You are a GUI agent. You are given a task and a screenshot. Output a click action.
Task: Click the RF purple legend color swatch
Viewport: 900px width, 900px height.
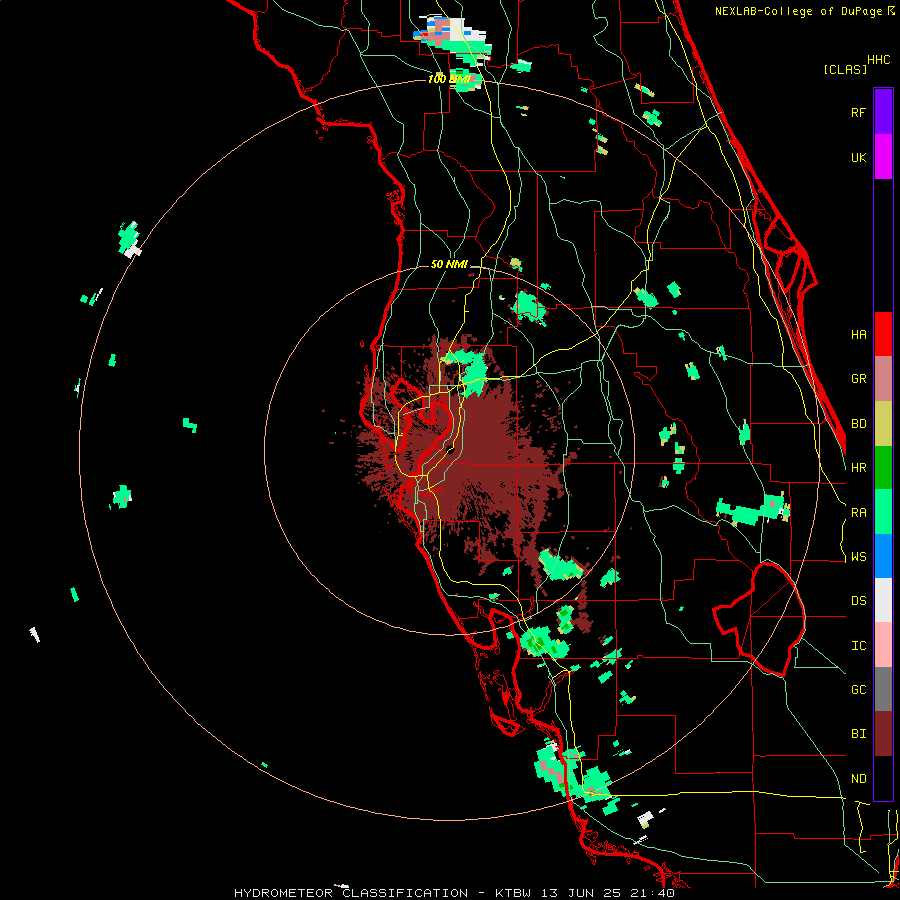coord(883,112)
